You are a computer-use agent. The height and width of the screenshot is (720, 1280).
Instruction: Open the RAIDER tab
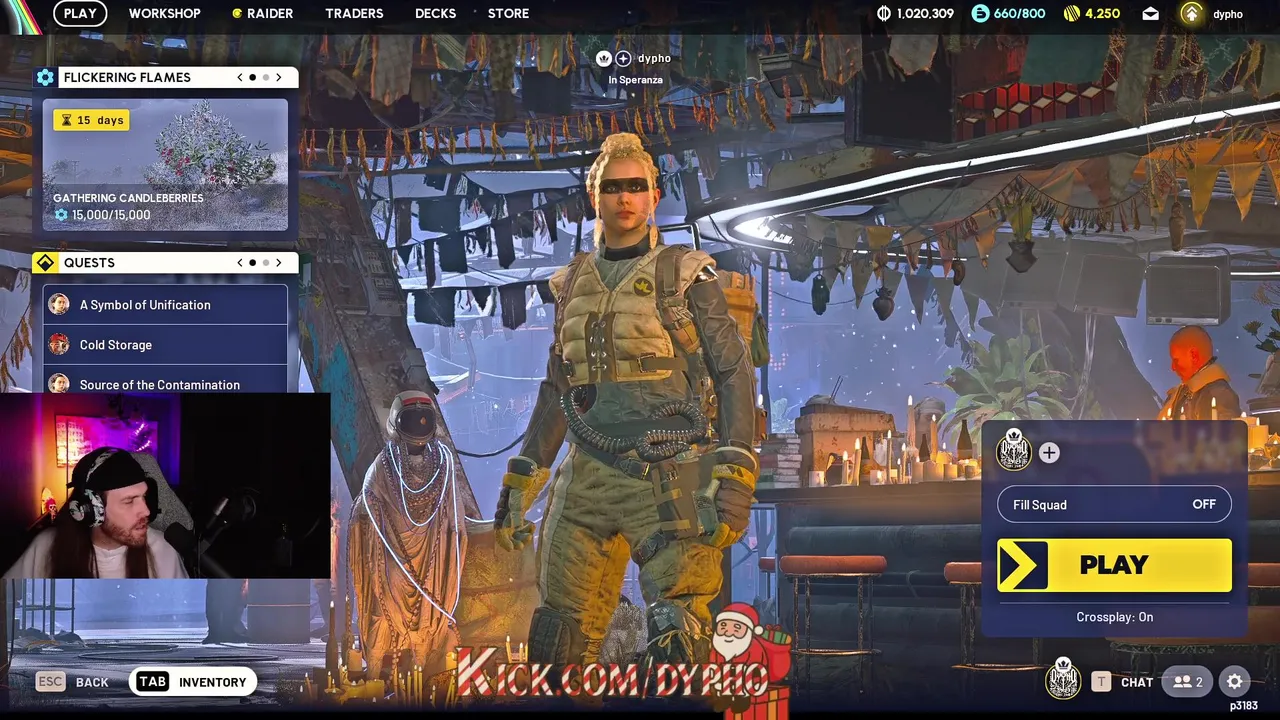coord(262,13)
